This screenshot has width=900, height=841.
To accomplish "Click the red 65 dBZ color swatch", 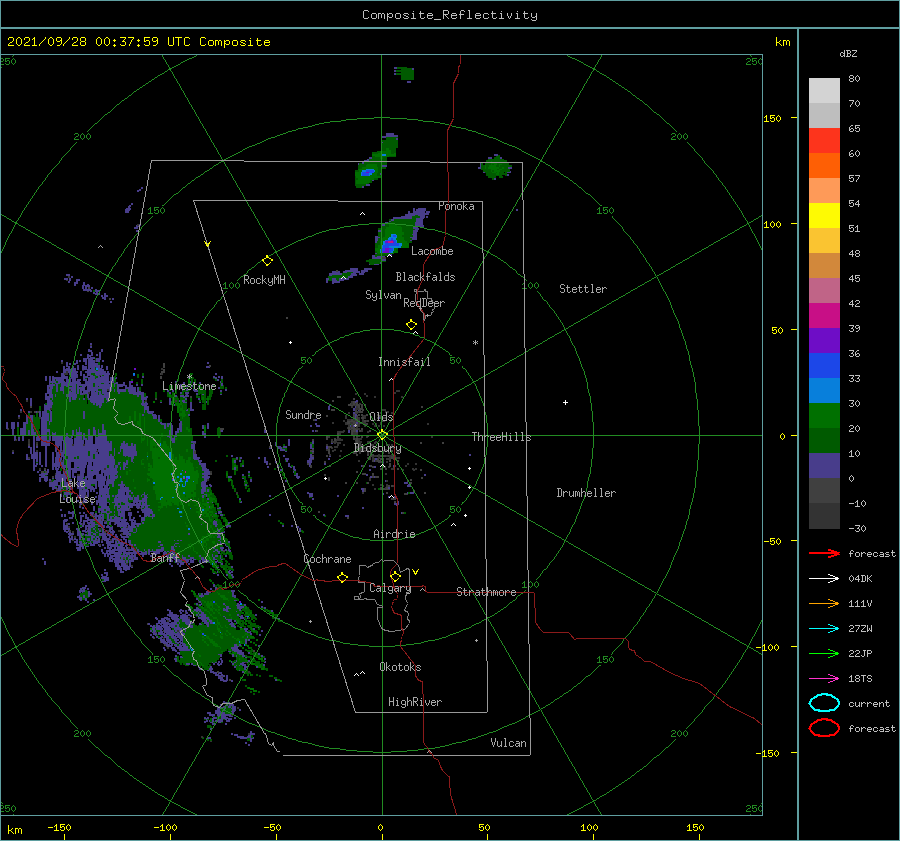I will (824, 140).
